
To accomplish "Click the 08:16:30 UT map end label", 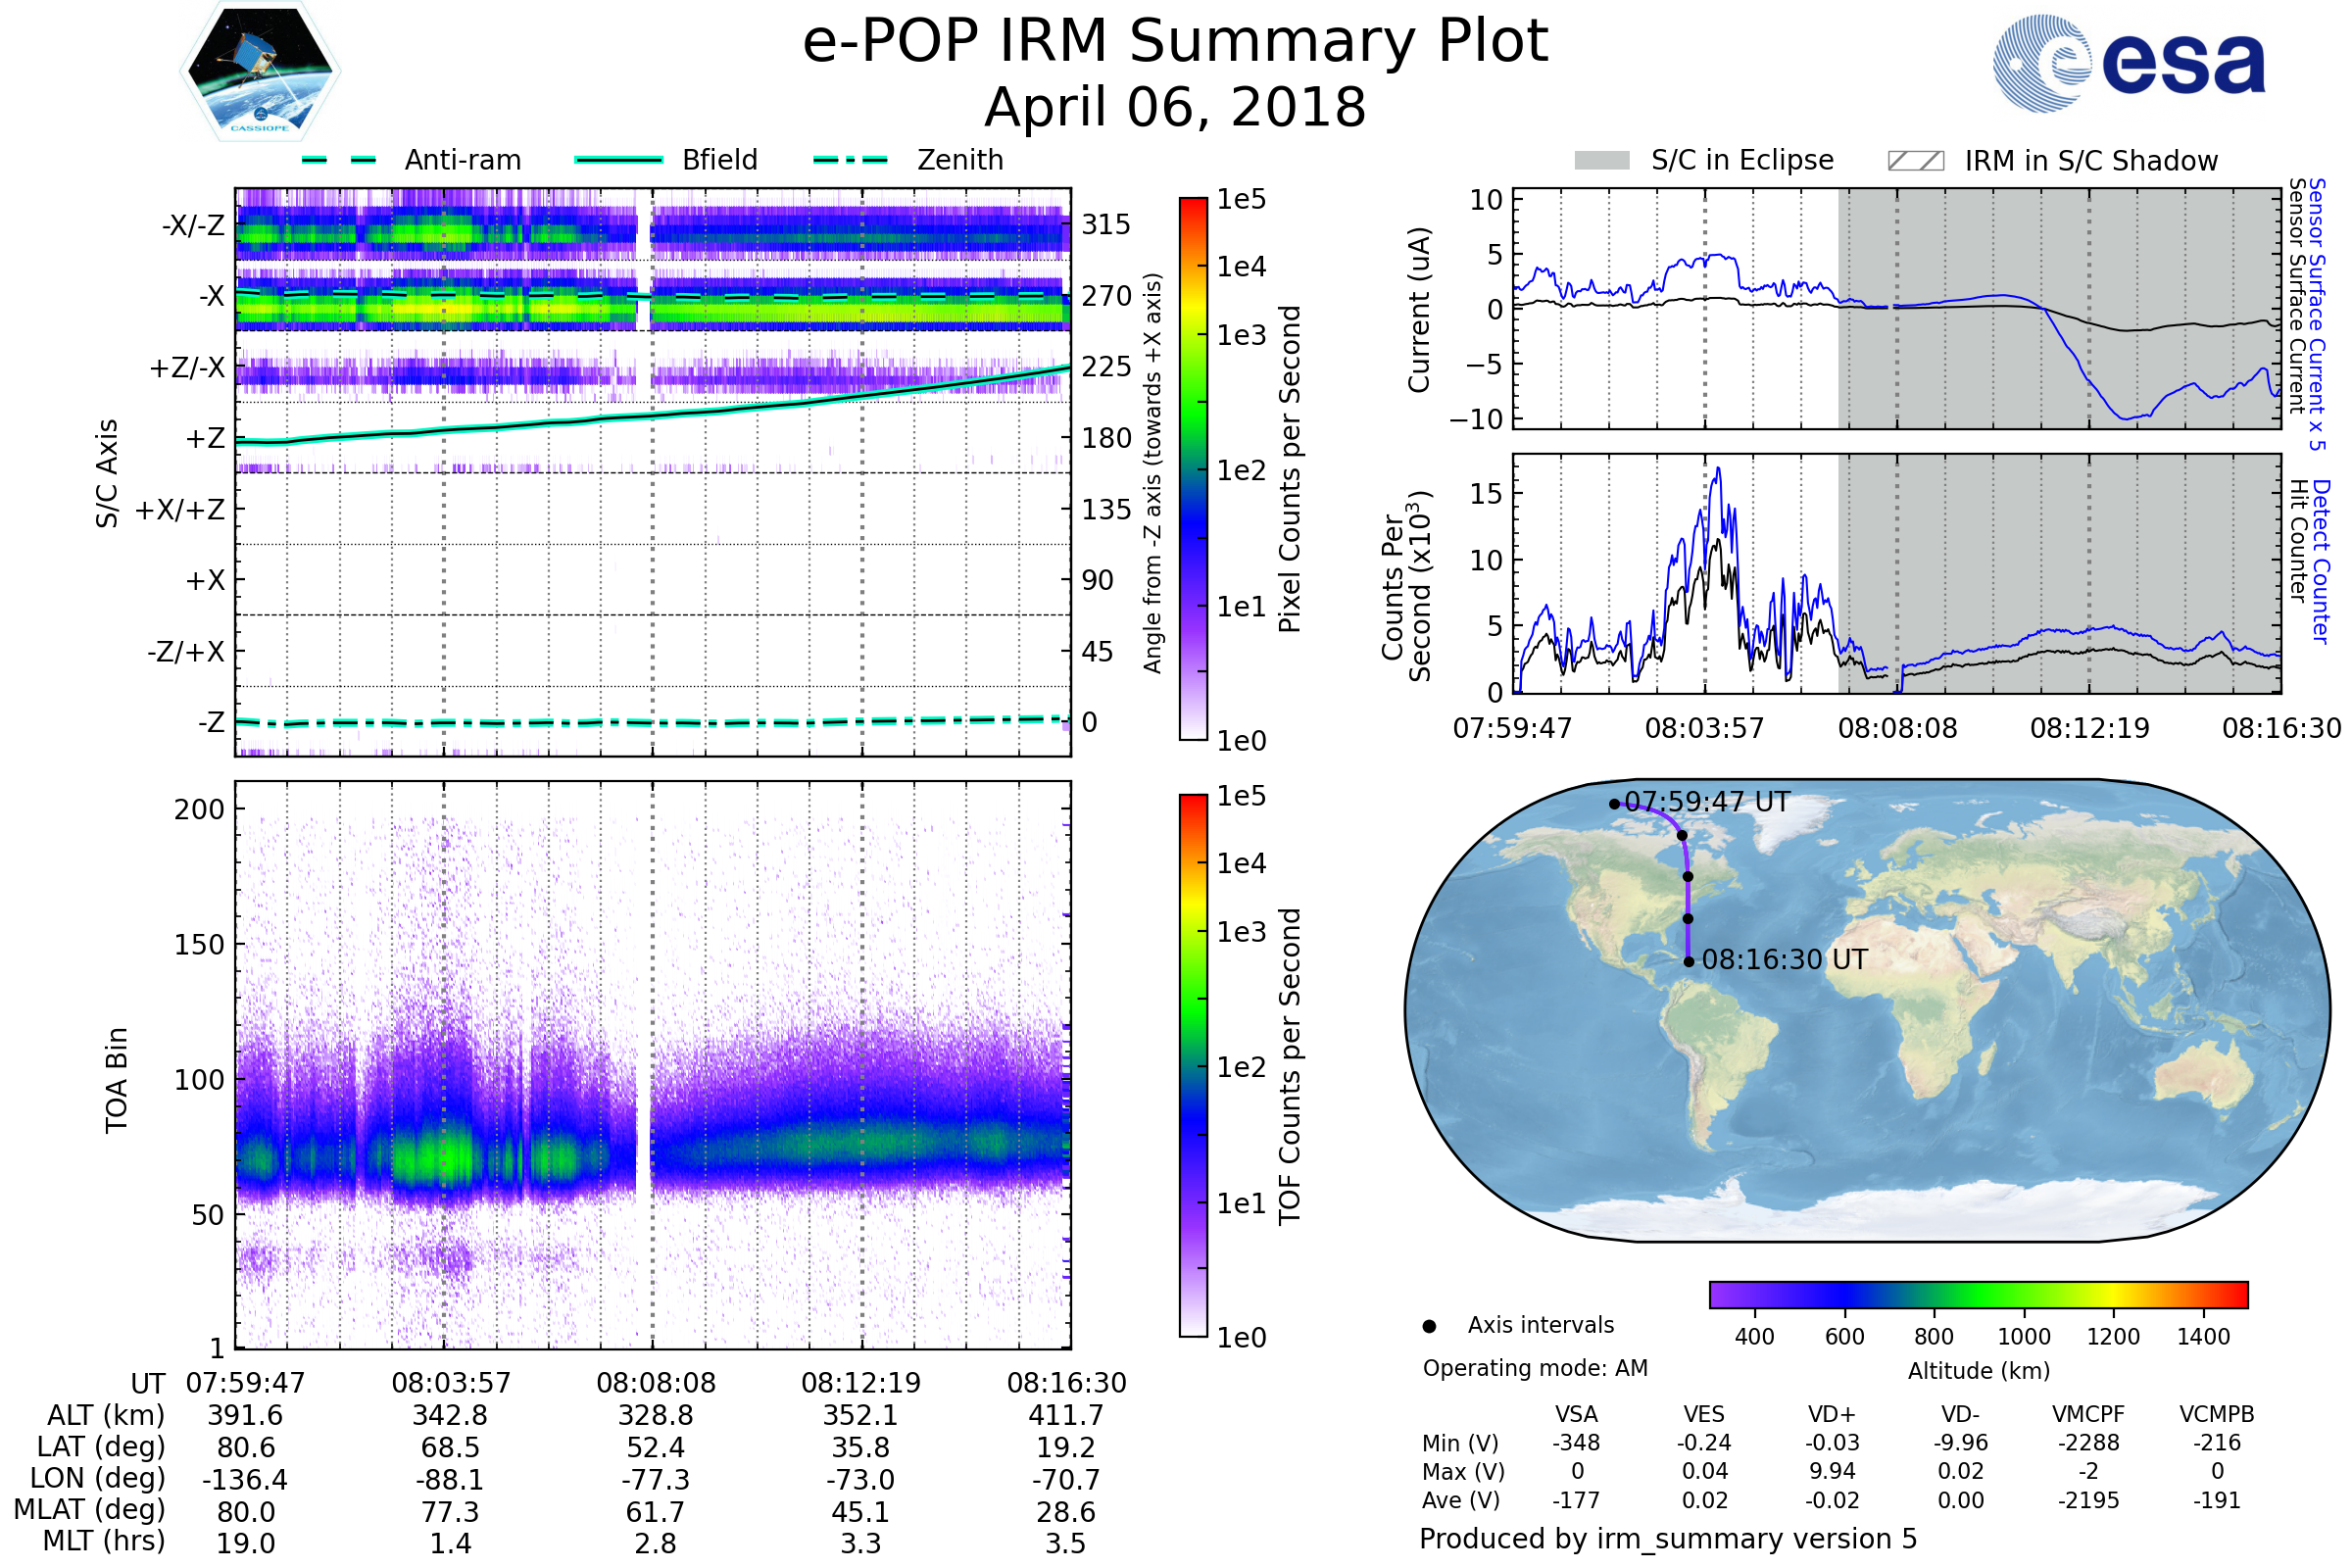I will click(x=1784, y=960).
